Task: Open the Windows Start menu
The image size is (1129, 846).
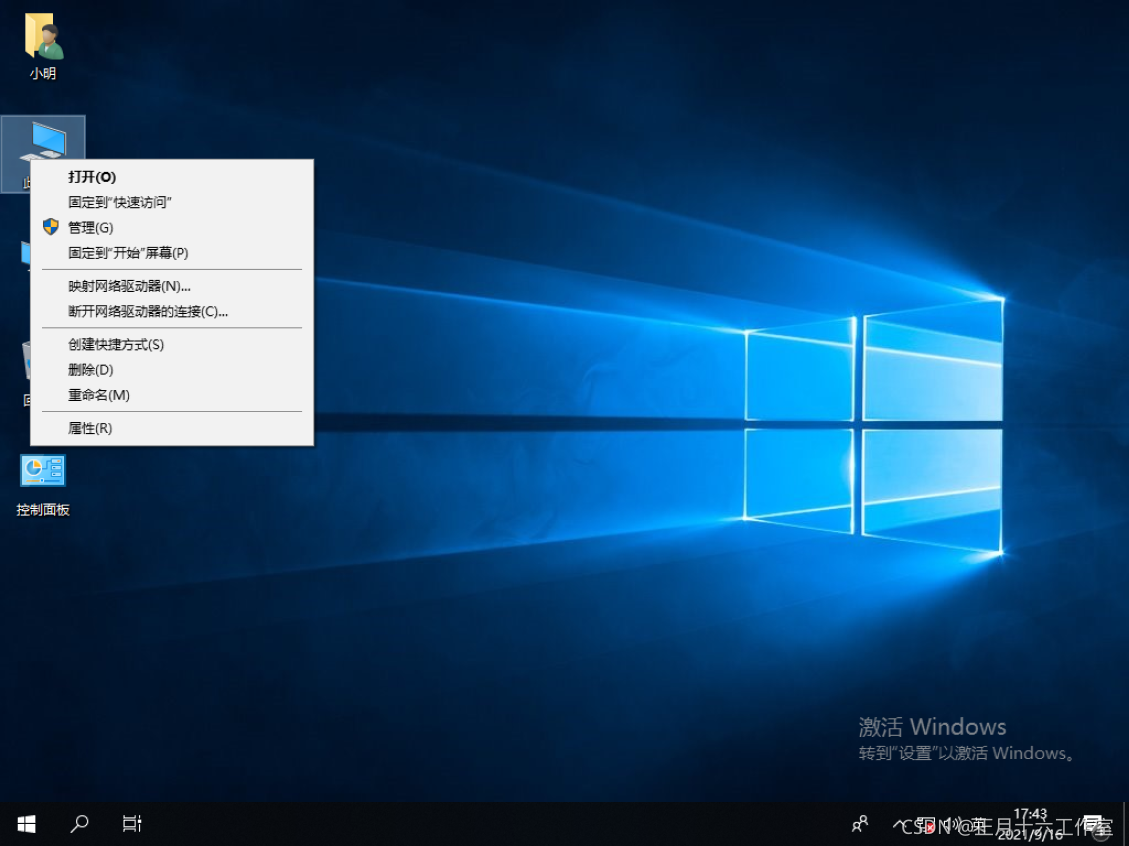Action: [27, 824]
